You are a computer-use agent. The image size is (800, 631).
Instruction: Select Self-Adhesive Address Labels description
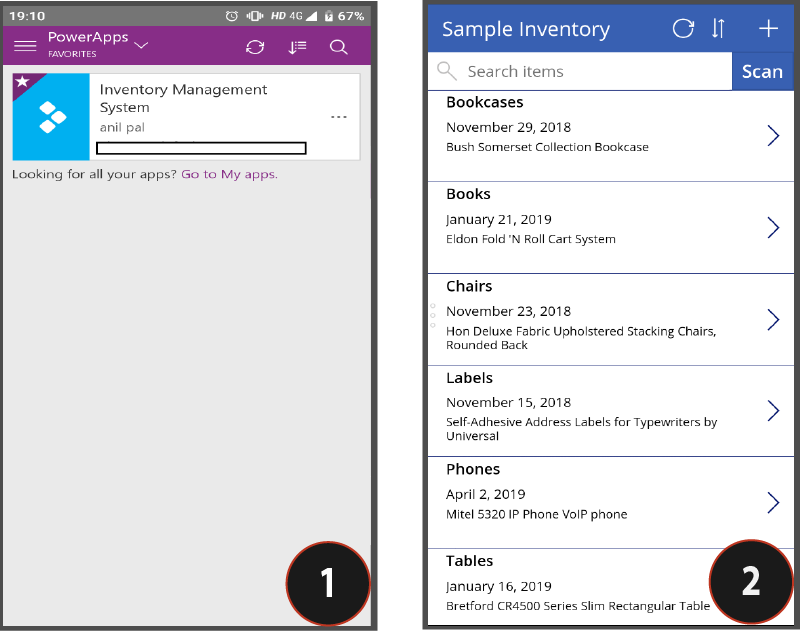tap(582, 428)
